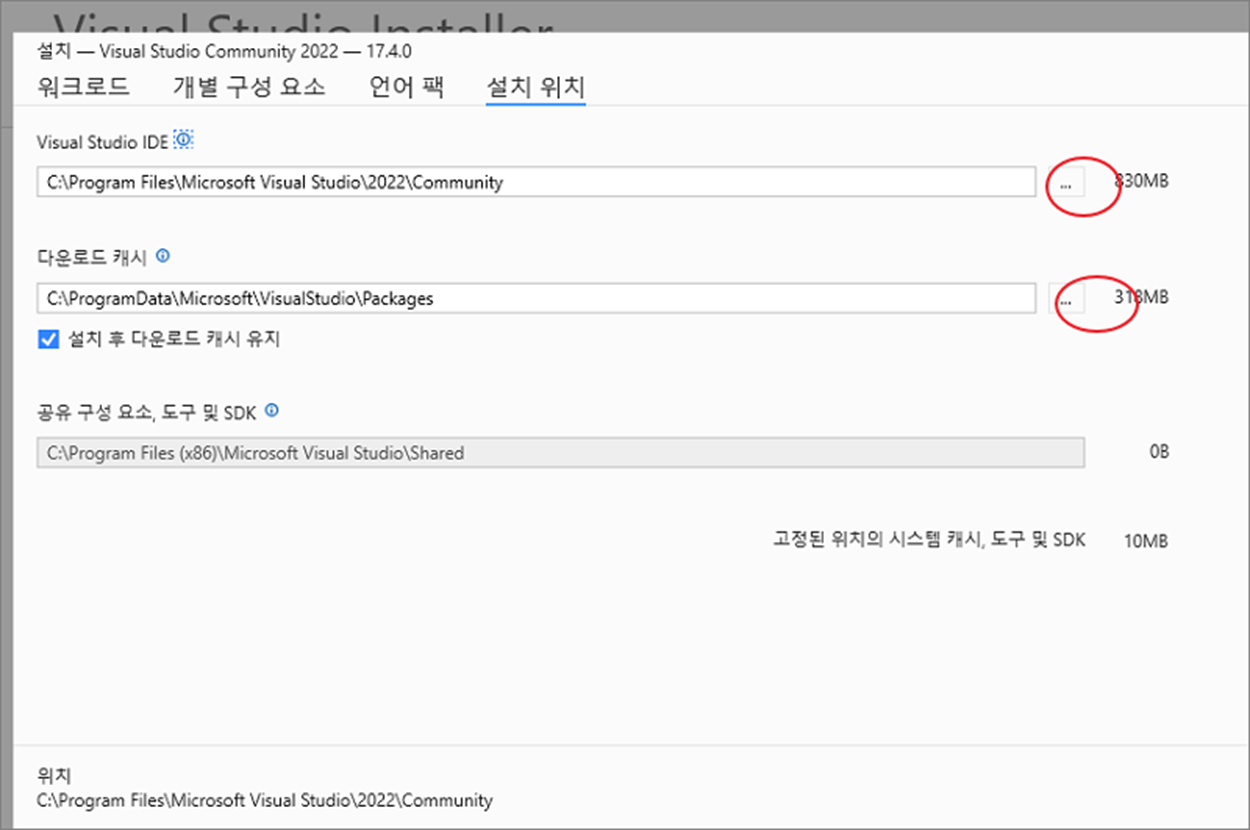
Task: Click the bottom install location path text
Action: click(265, 800)
